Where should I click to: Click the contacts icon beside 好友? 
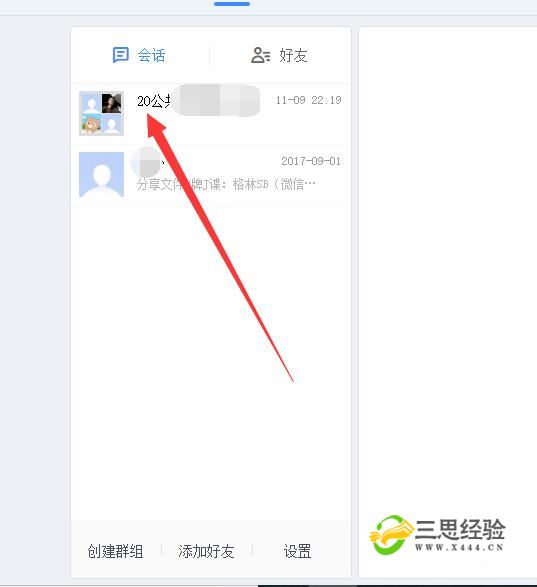click(x=260, y=55)
